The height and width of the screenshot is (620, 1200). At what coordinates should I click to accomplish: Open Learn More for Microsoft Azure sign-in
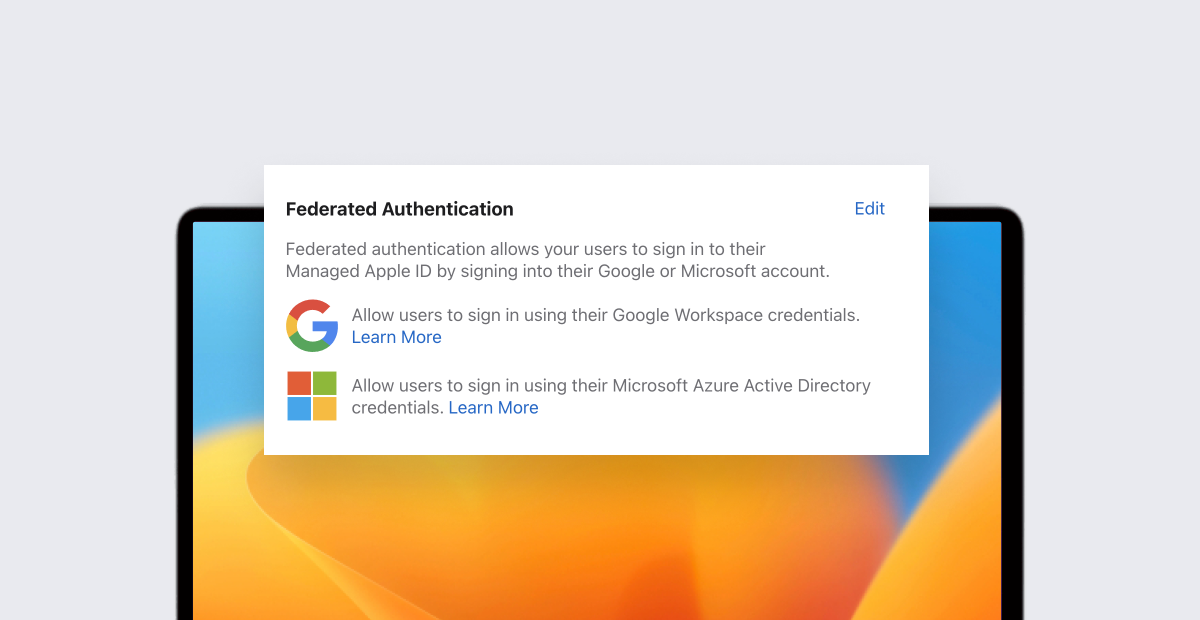pos(493,407)
